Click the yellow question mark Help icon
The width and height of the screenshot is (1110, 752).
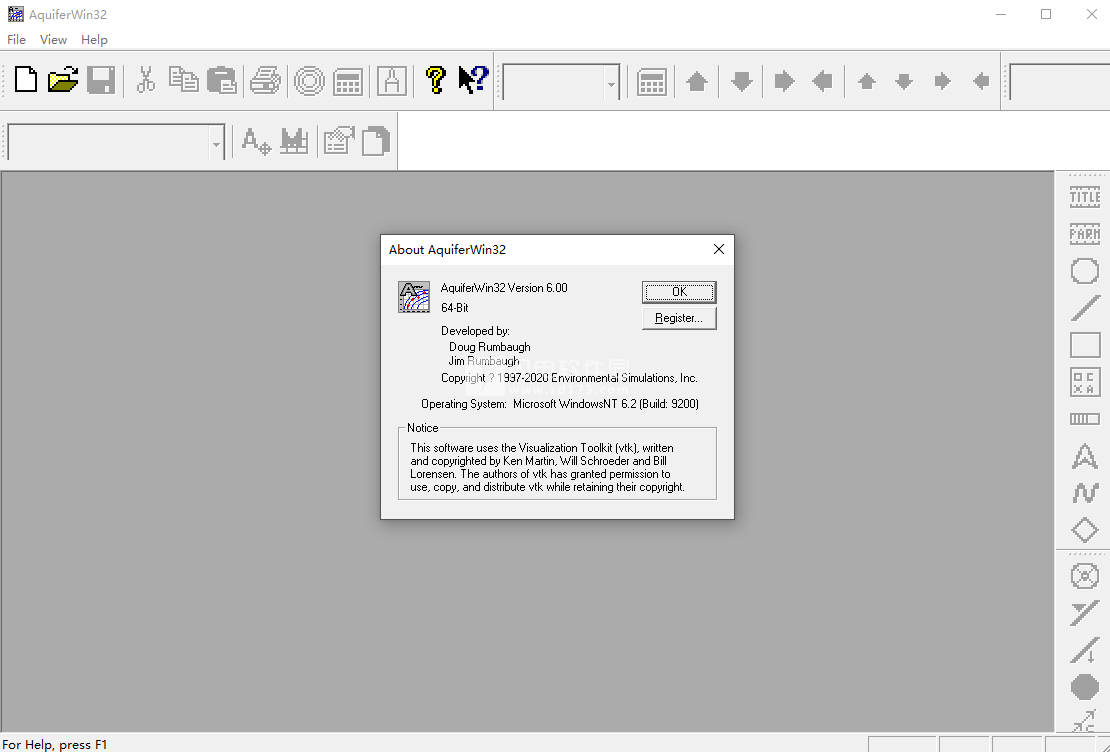[435, 80]
